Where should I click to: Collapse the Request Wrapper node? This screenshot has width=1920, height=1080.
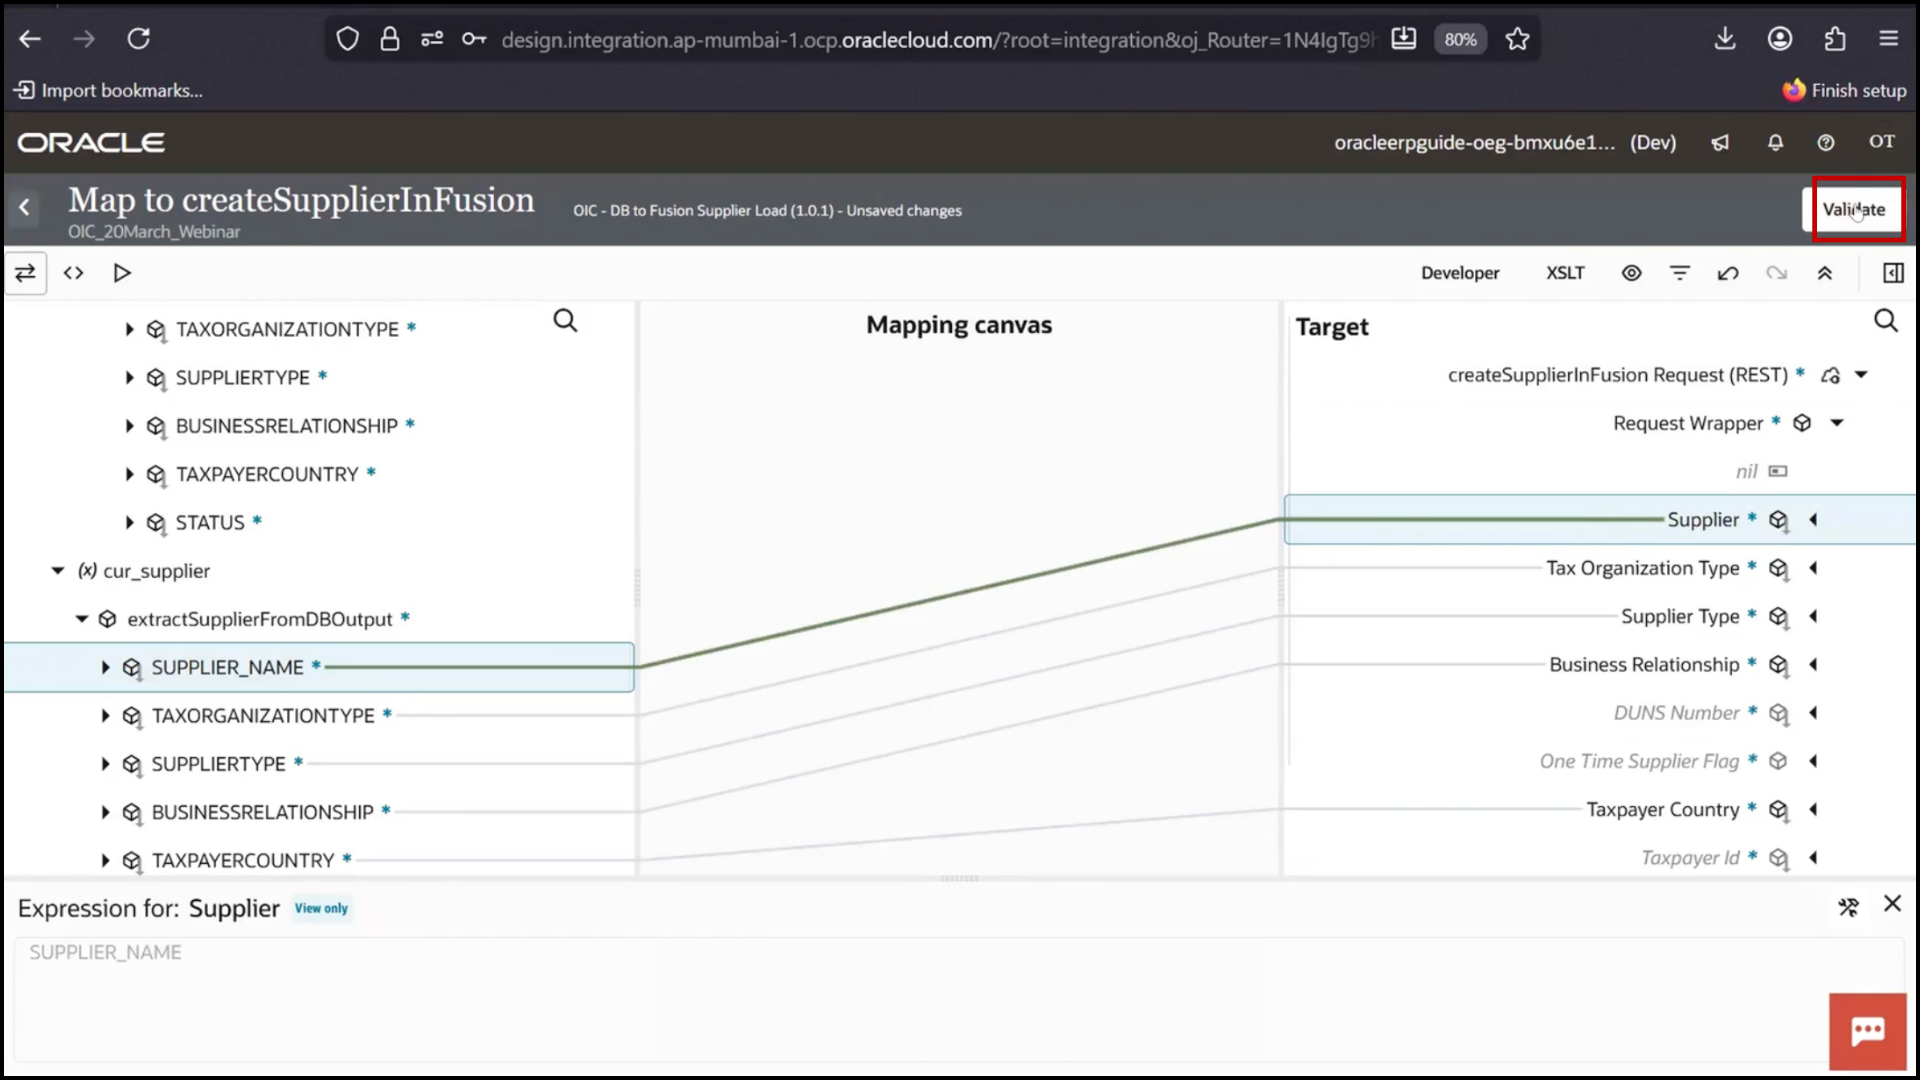pos(1837,423)
